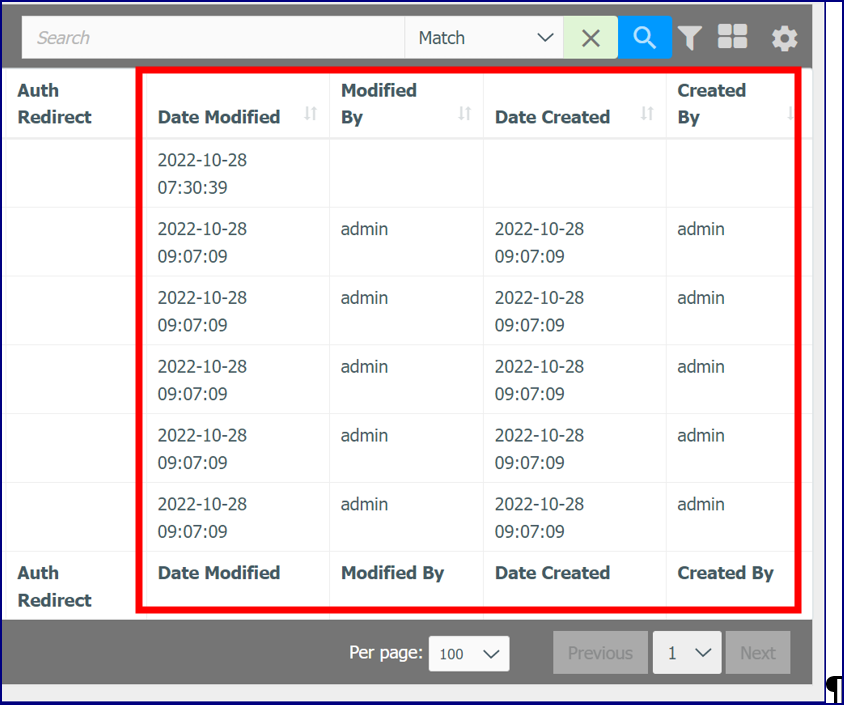Open the page number 1 dropdown
This screenshot has width=844, height=705.
tap(687, 653)
